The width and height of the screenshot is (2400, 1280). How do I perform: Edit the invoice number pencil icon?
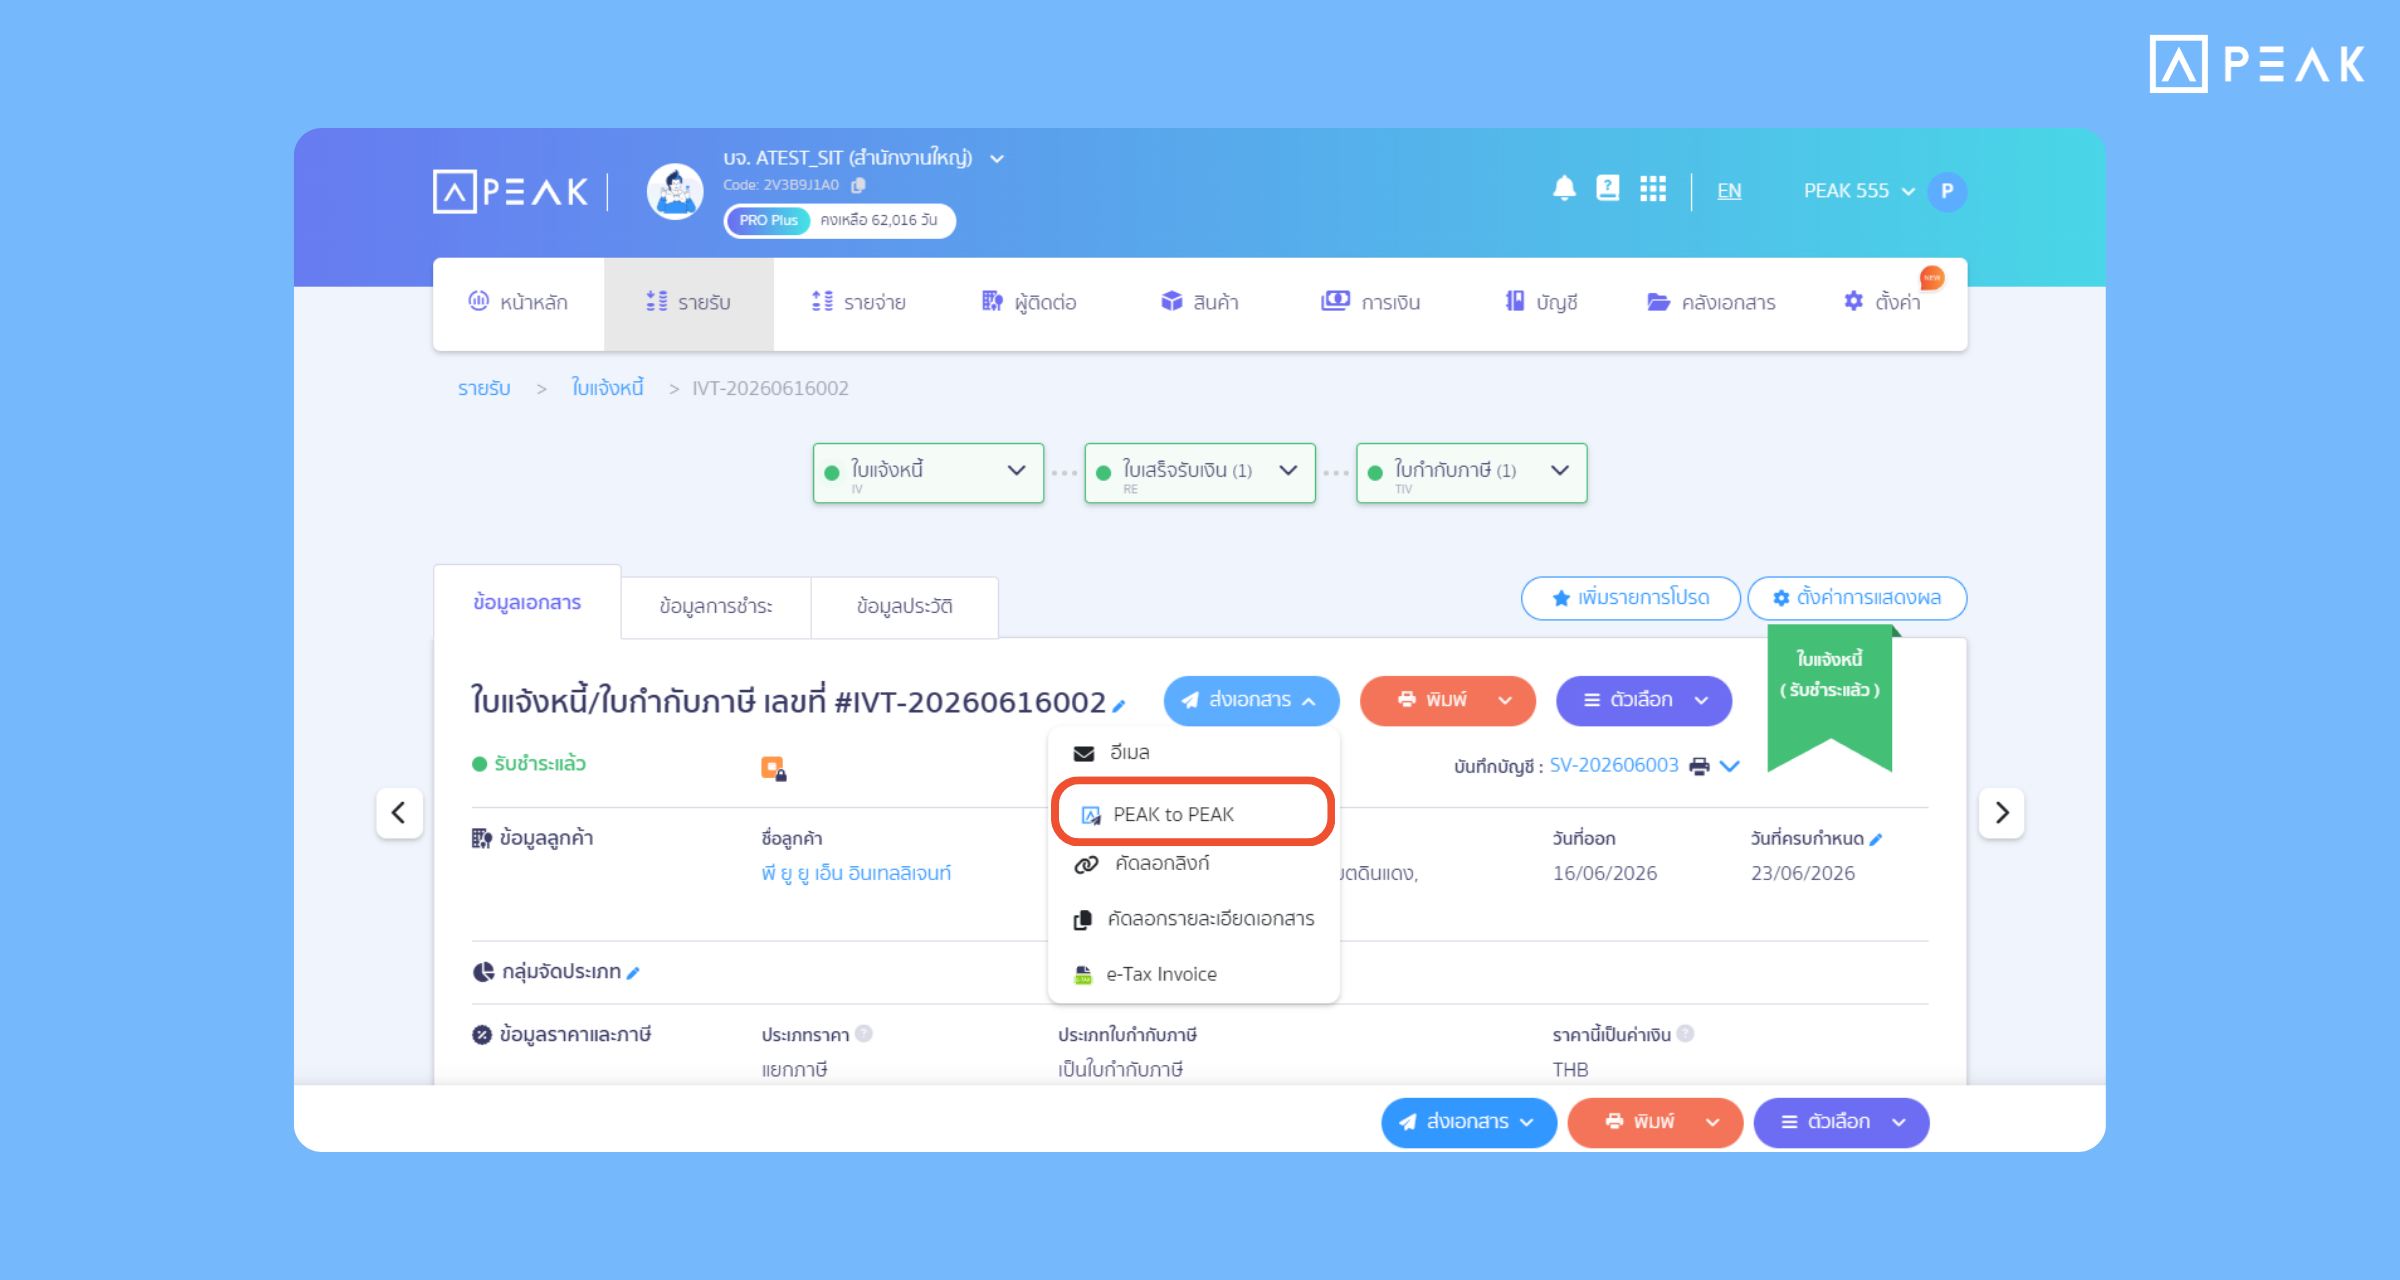coord(1119,705)
